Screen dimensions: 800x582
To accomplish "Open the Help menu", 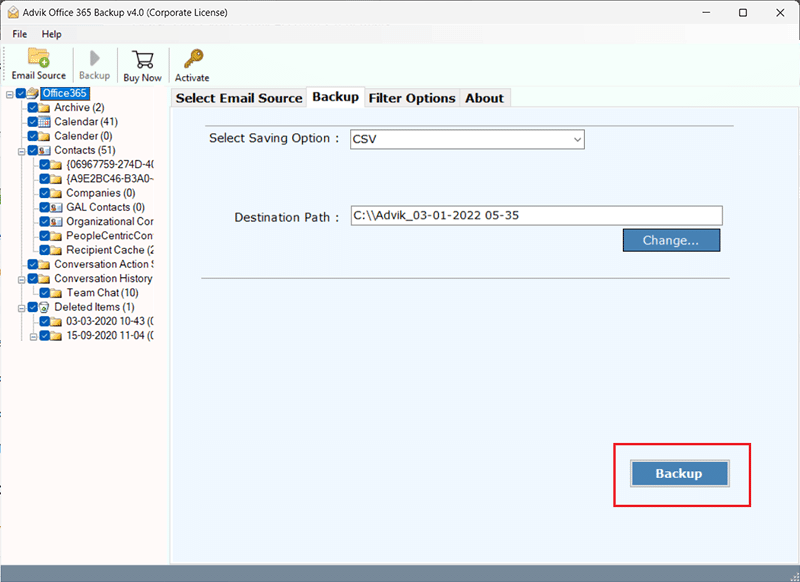I will 52,34.
